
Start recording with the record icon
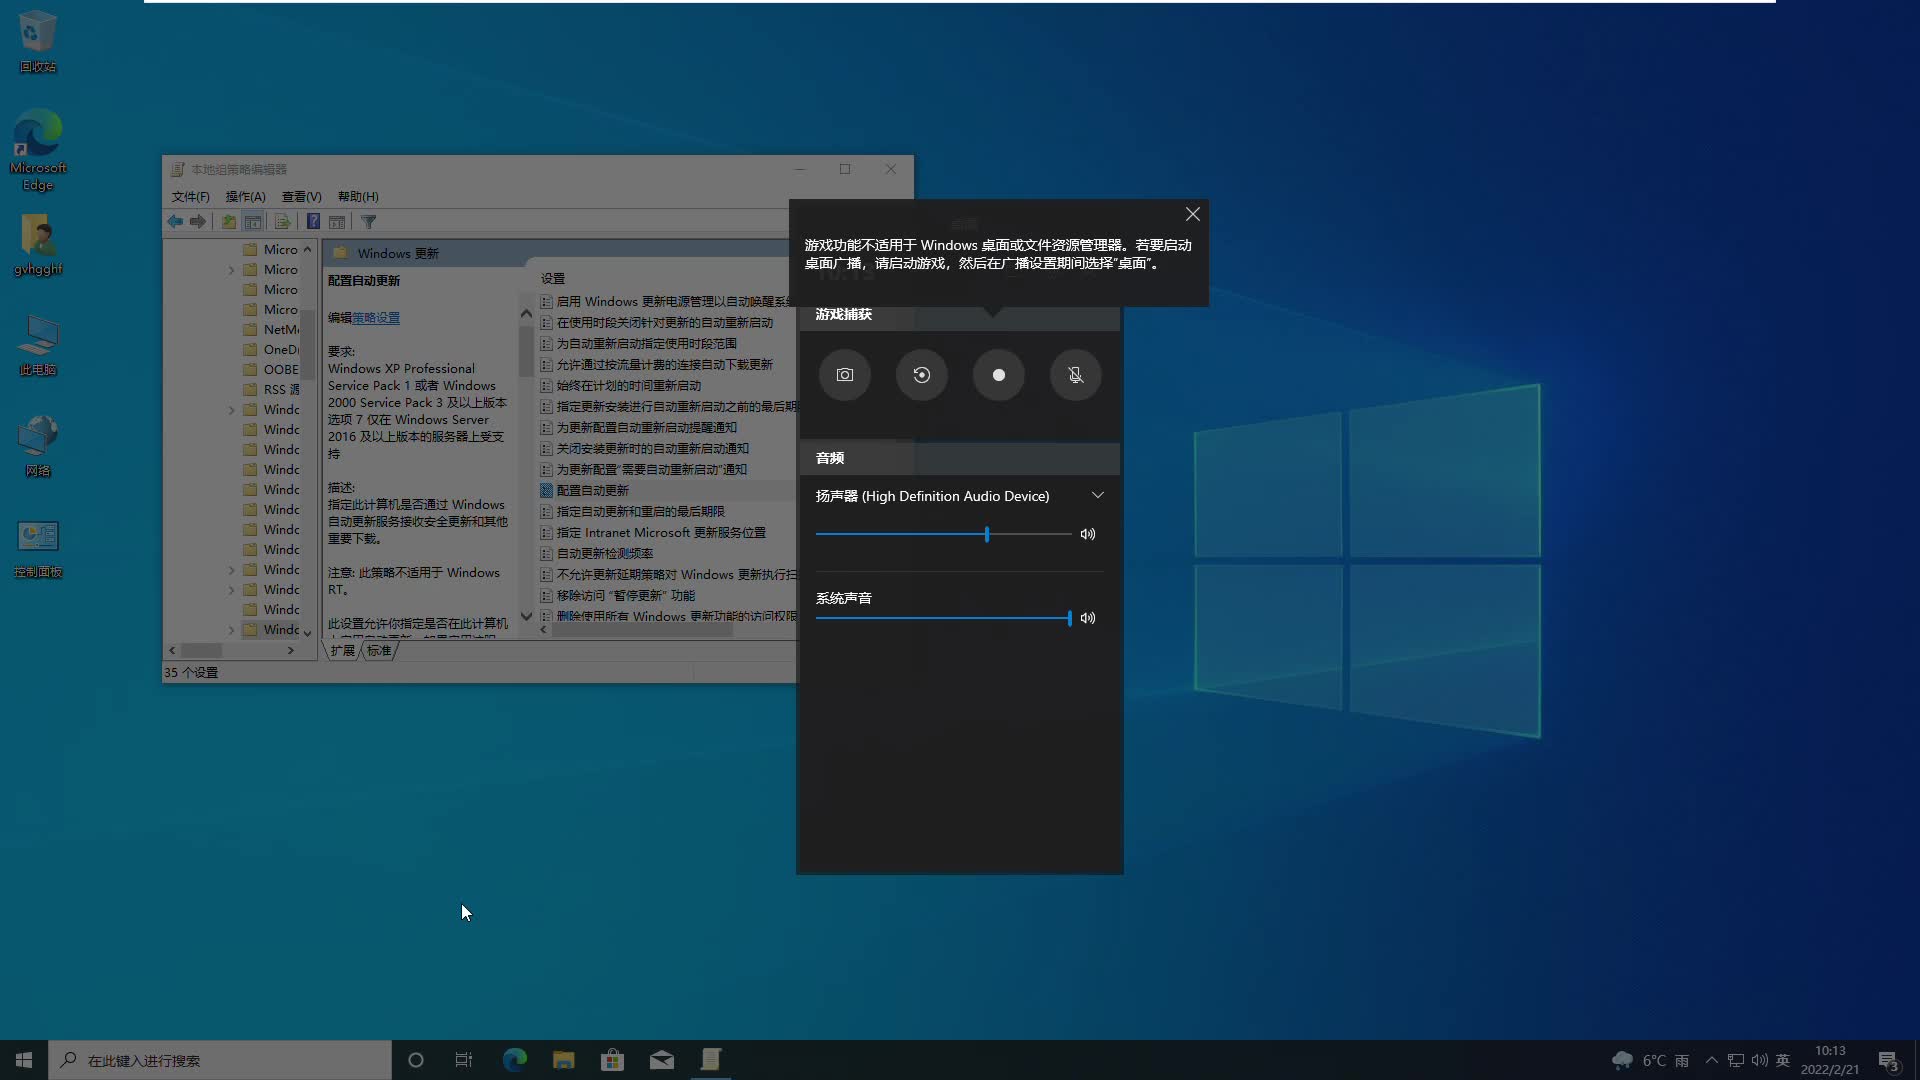tap(998, 375)
